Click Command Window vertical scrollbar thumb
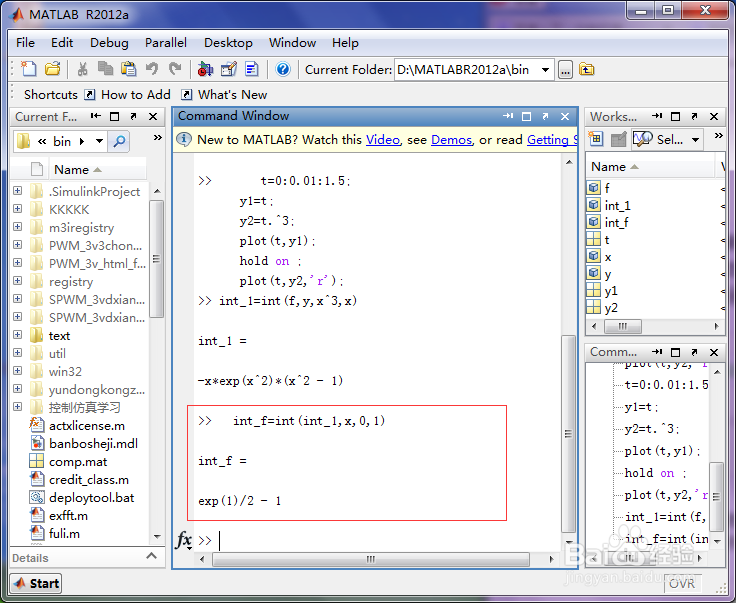The width and height of the screenshot is (736, 603). pos(568,434)
